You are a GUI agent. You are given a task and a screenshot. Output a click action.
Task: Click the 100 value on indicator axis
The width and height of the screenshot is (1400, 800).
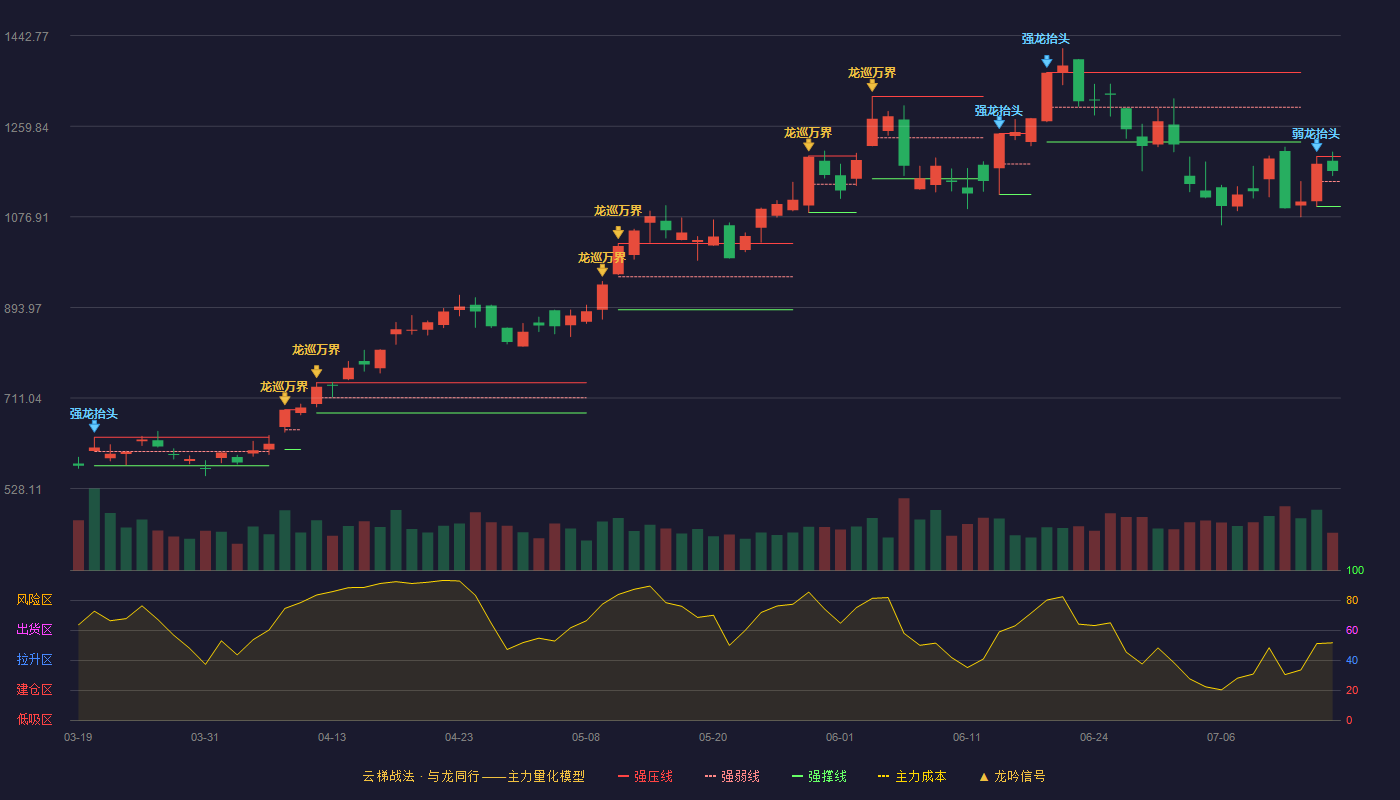pyautogui.click(x=1355, y=571)
